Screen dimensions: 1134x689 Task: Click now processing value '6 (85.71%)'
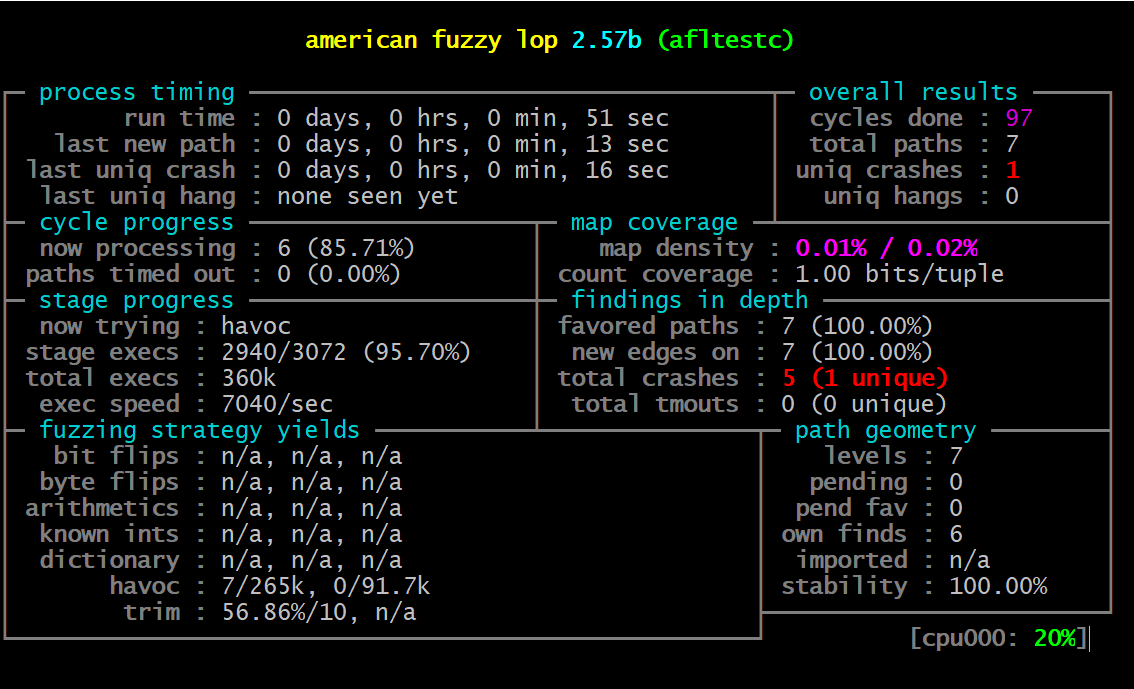(346, 249)
